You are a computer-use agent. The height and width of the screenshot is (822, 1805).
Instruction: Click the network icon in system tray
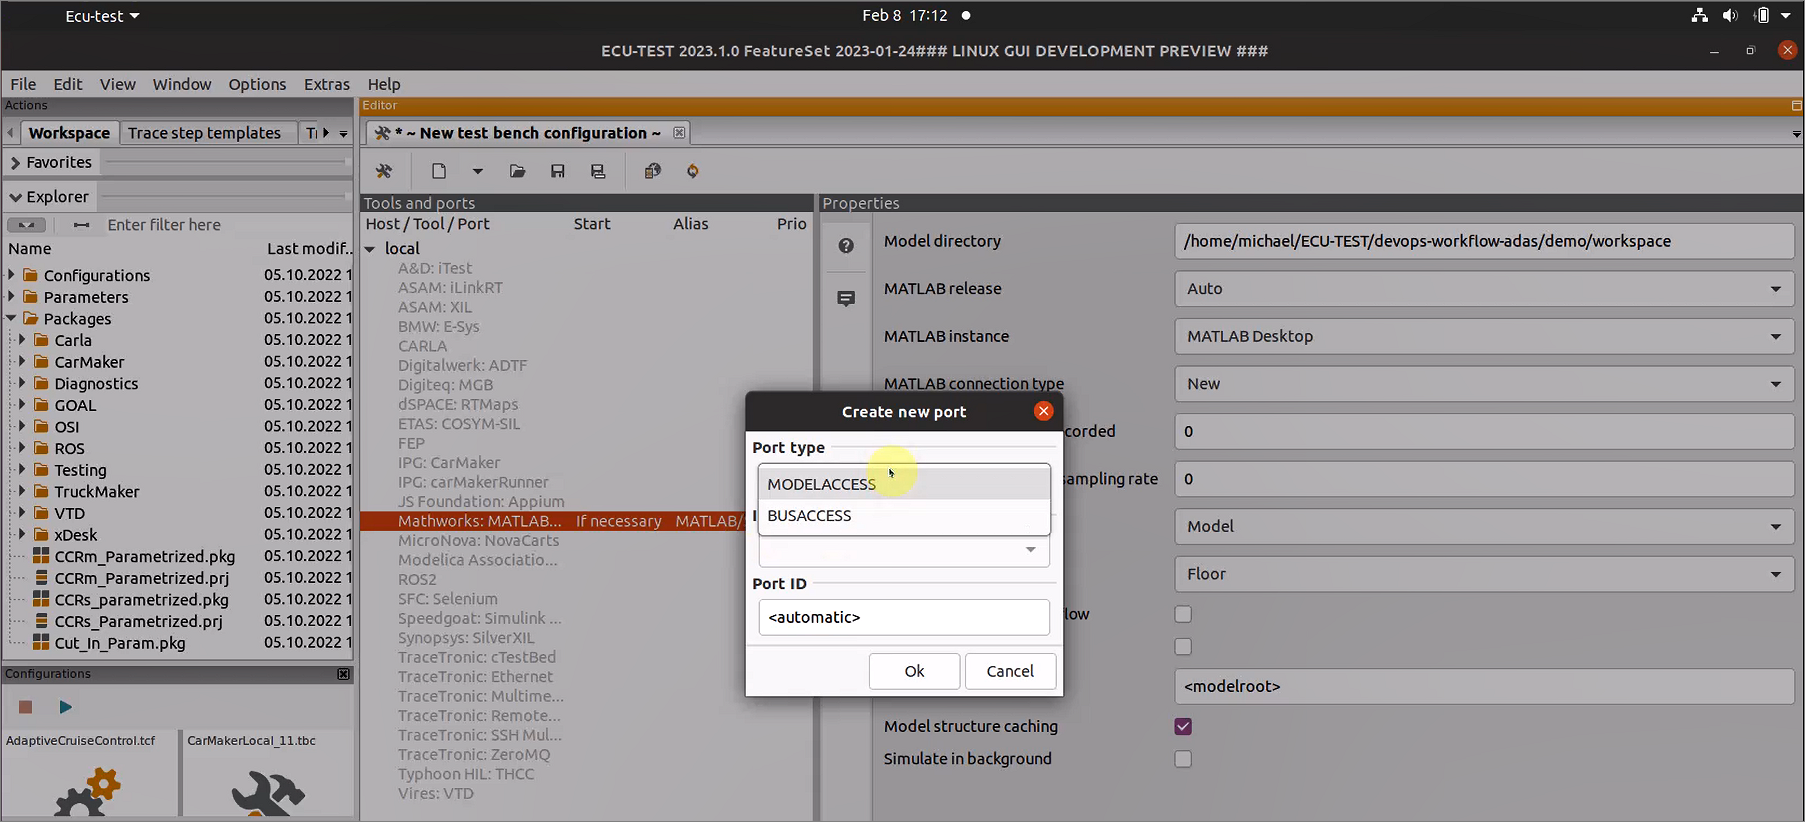[1699, 15]
